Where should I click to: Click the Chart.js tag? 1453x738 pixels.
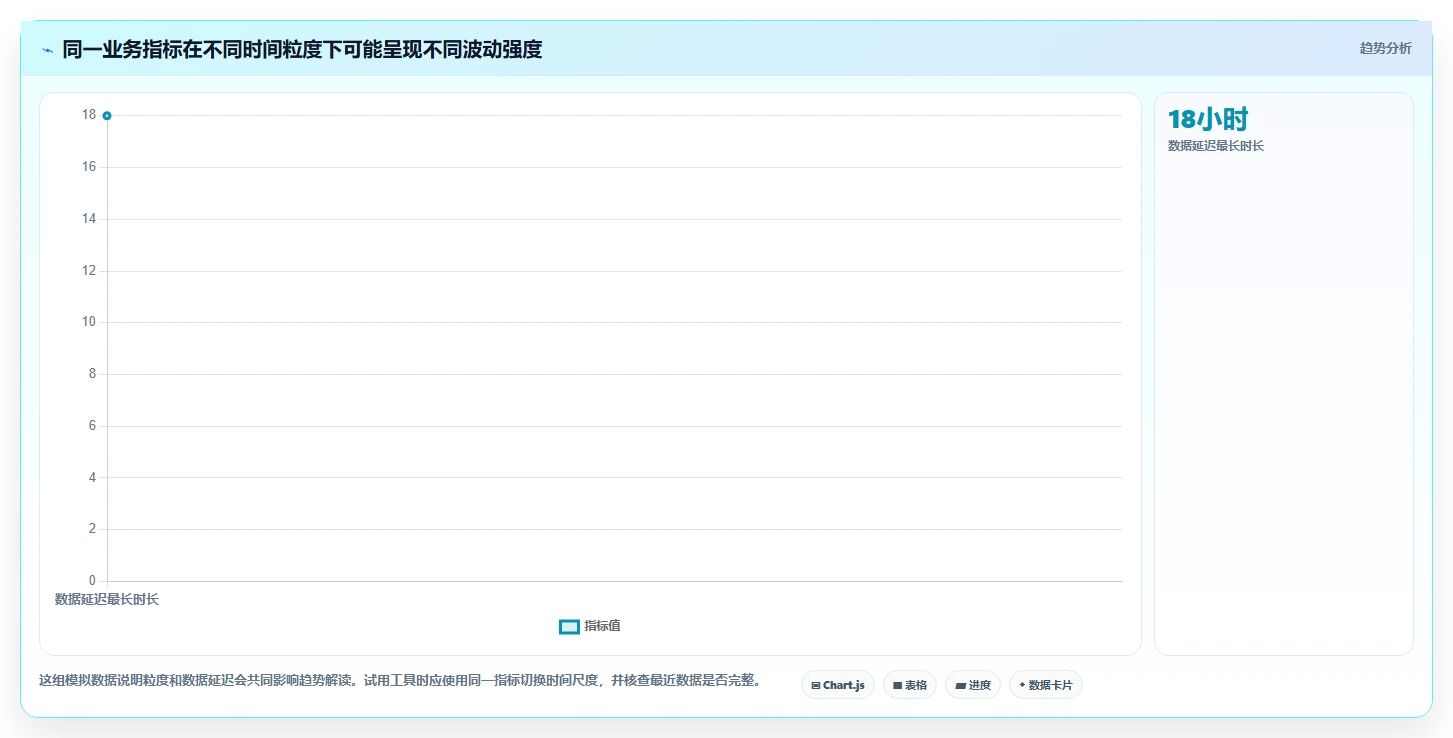[x=838, y=685]
